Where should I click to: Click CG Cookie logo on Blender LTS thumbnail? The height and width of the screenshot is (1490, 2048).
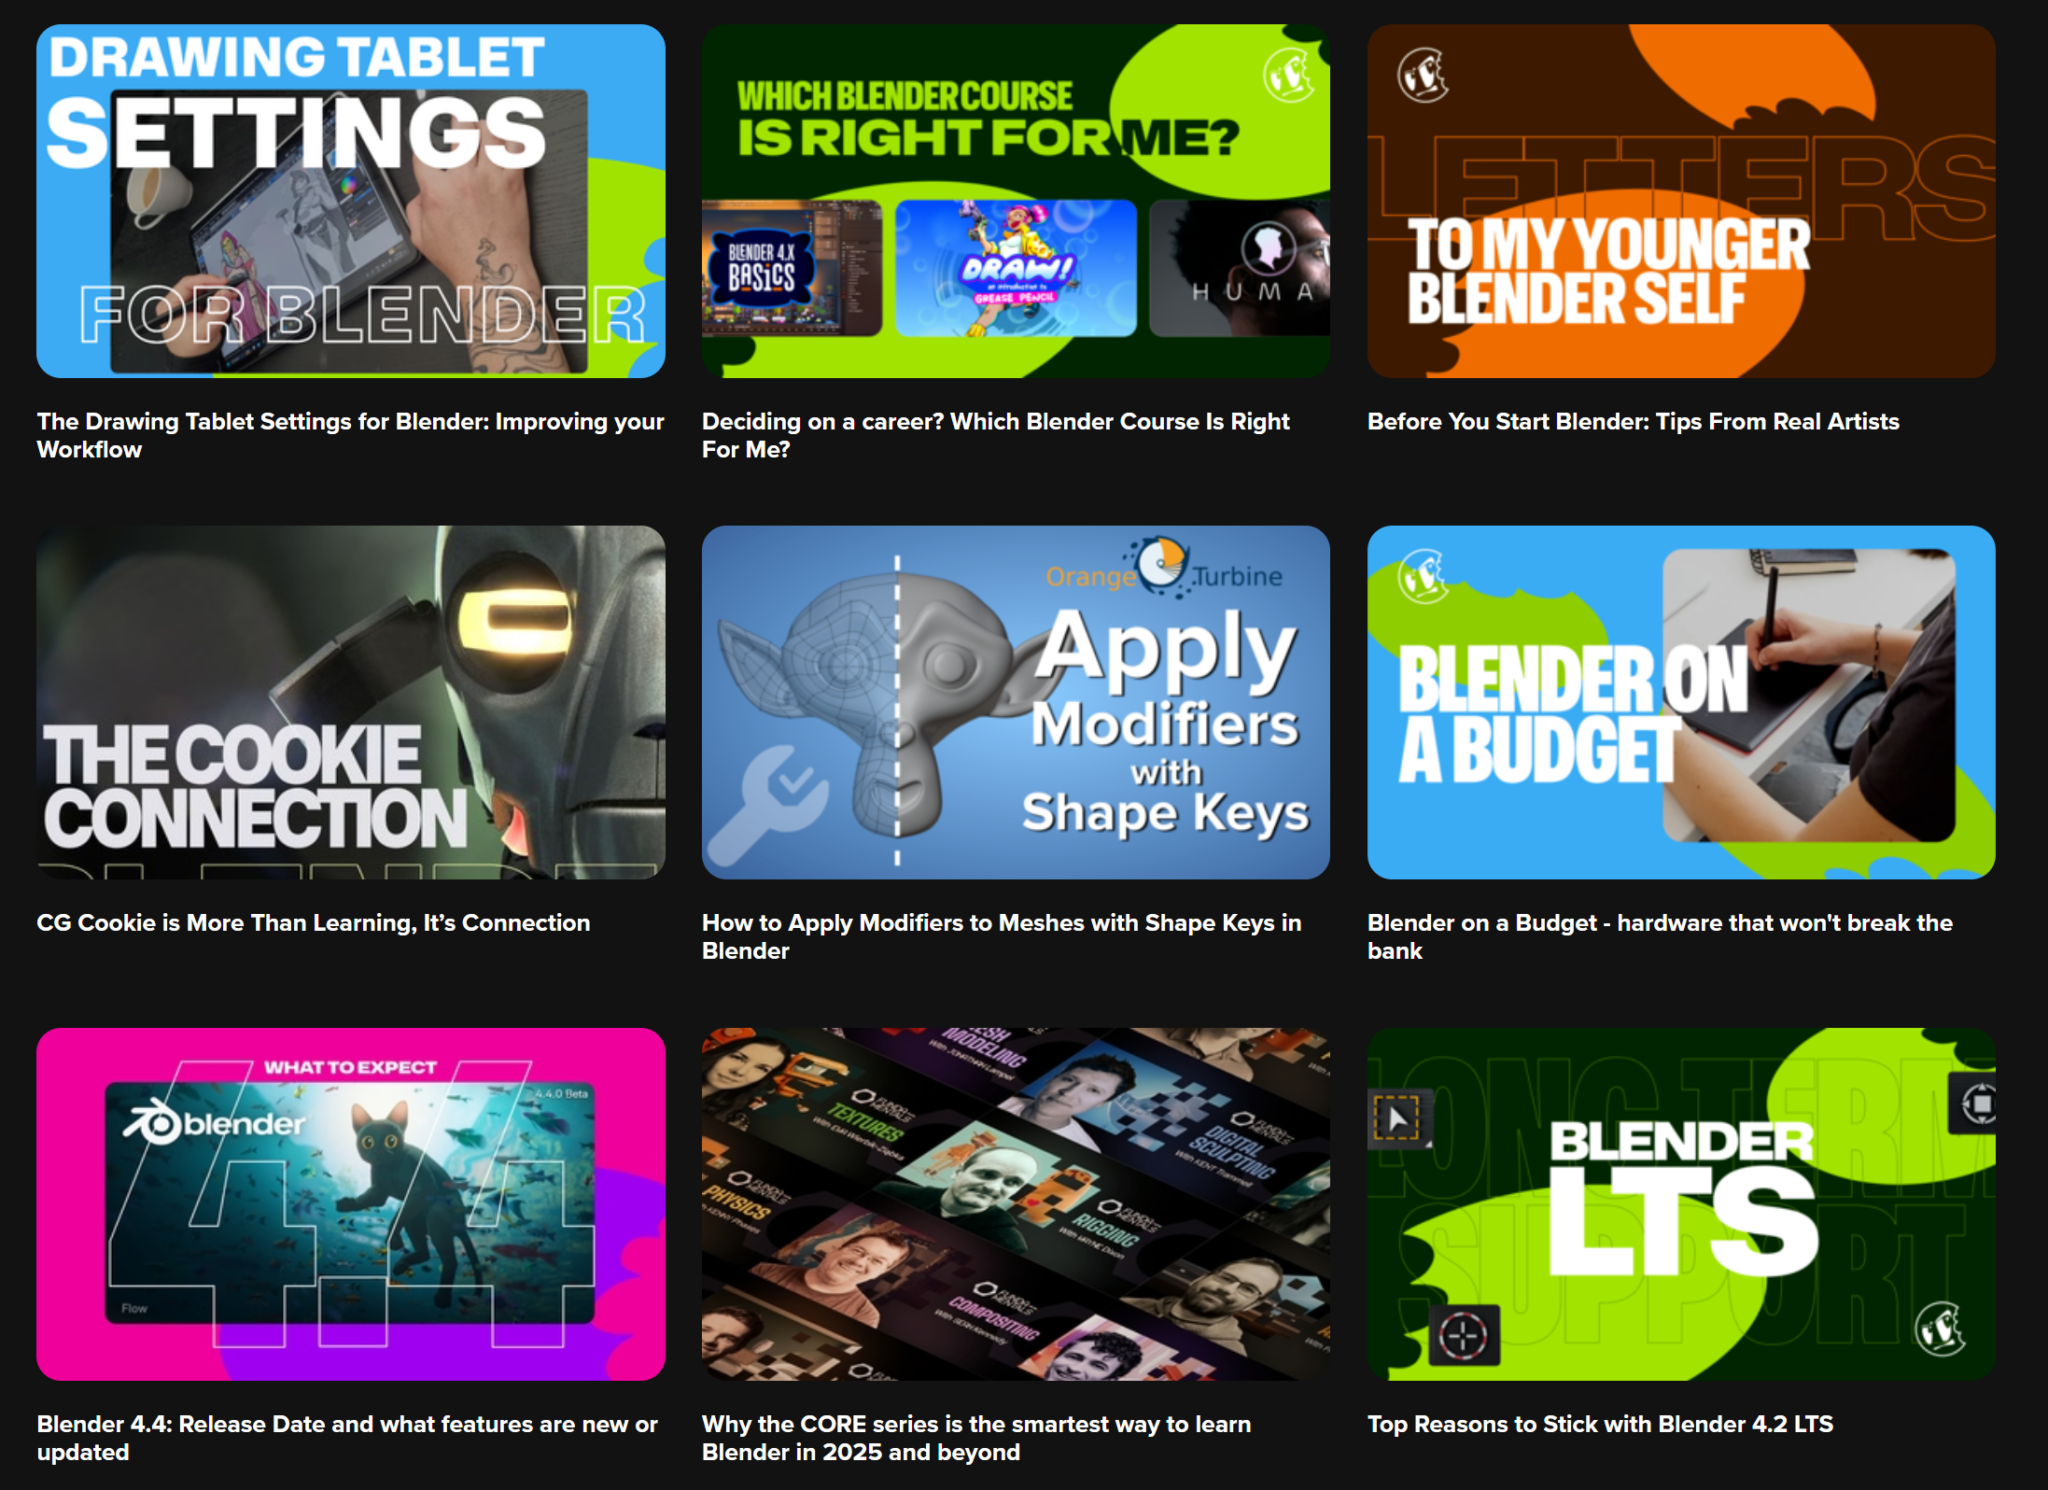click(x=1940, y=1329)
